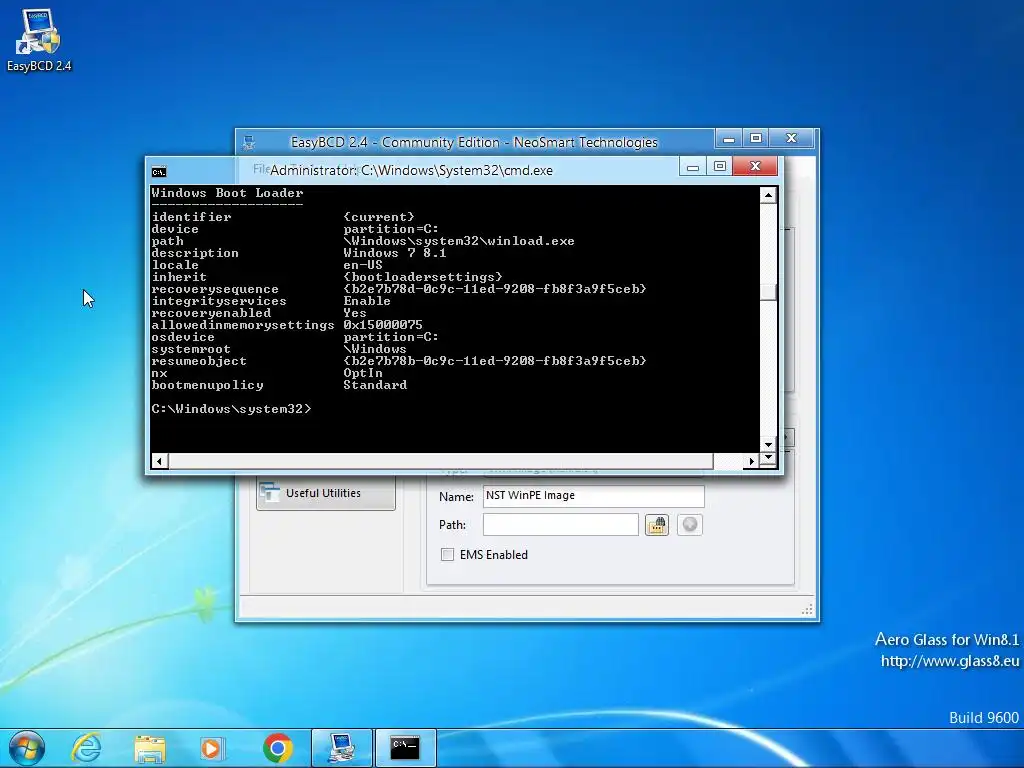Click the cmd vertical scrollbar thumb

coord(768,292)
